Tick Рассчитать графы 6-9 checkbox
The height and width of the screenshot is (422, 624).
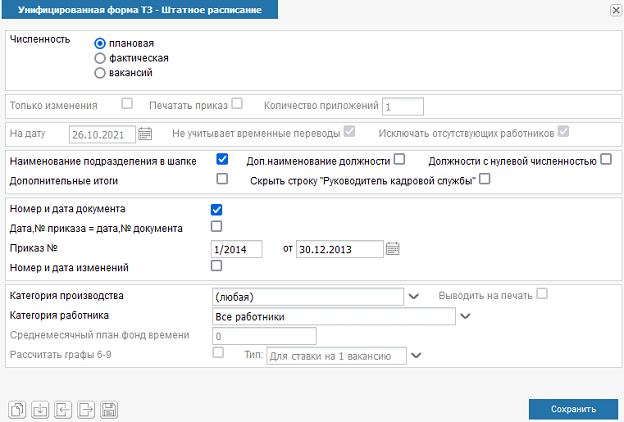(x=218, y=353)
